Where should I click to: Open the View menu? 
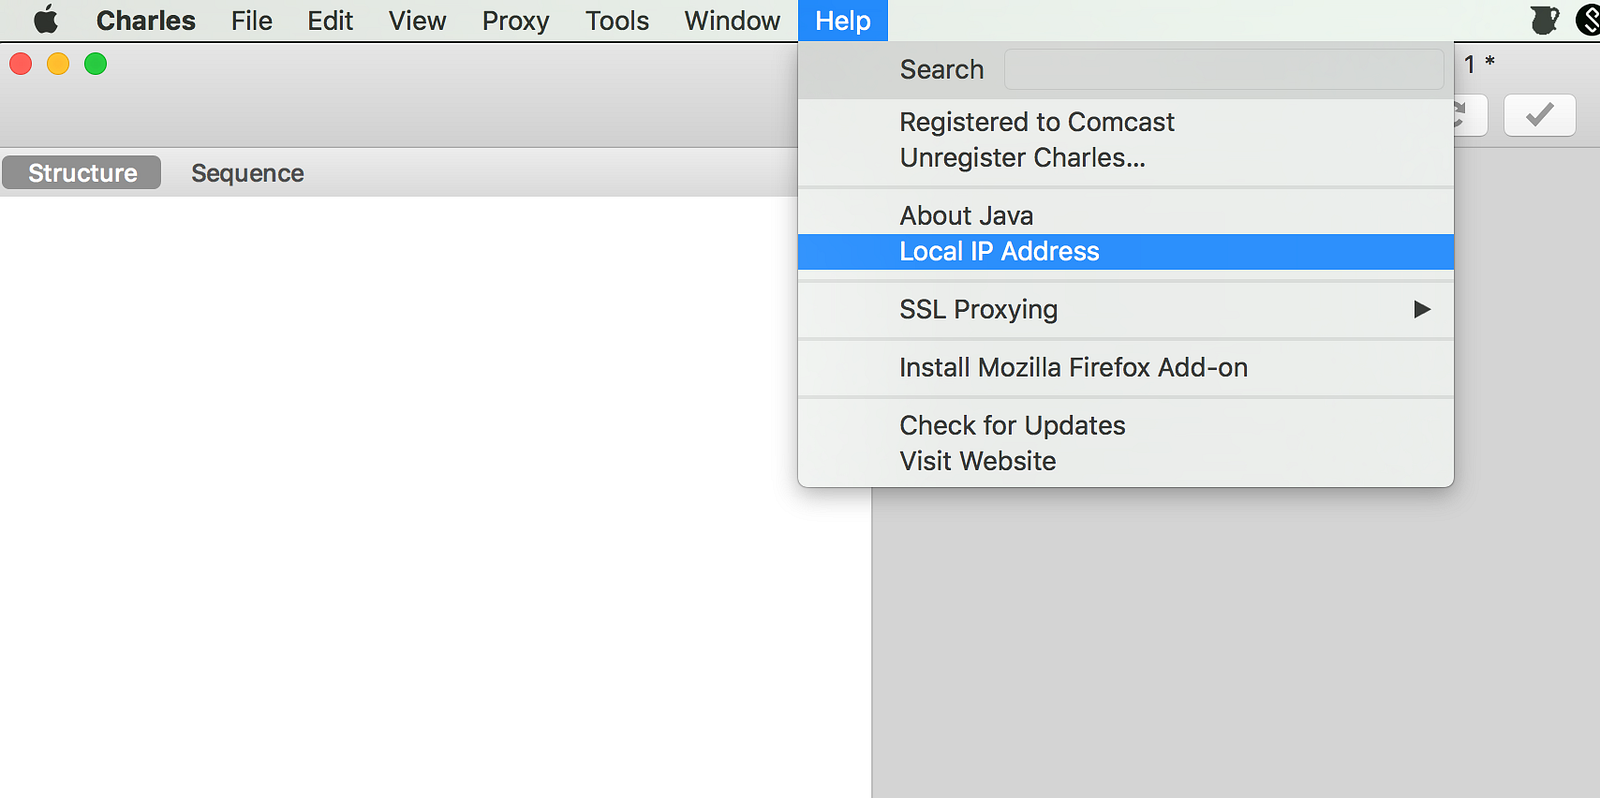pos(417,21)
